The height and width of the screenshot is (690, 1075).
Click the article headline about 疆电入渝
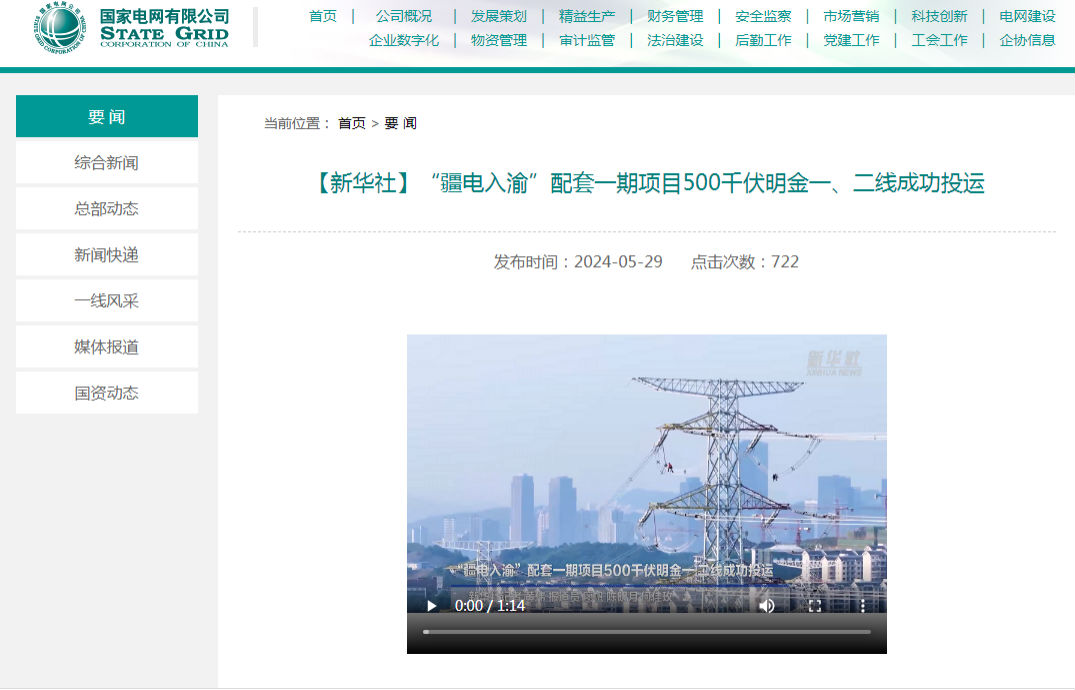point(647,183)
